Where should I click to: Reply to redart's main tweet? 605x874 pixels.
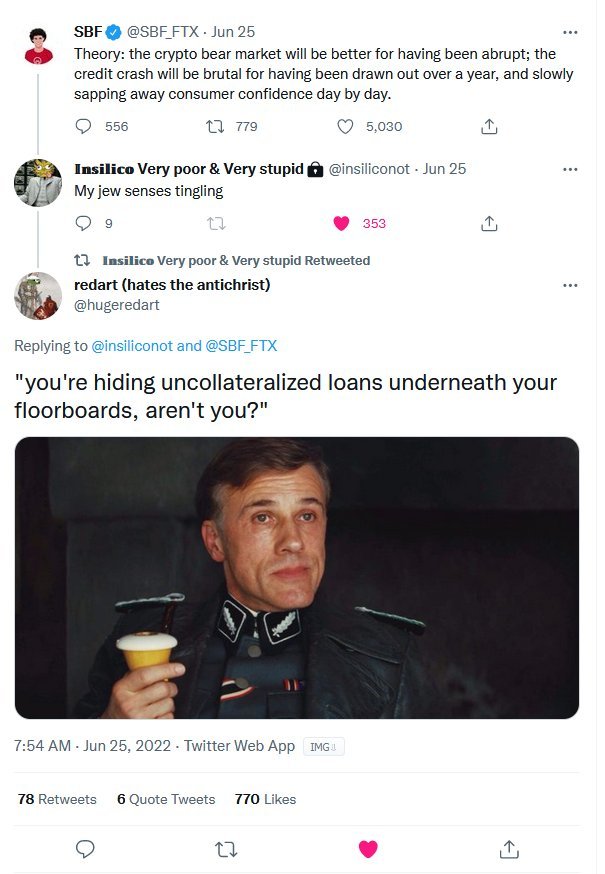click(x=86, y=849)
